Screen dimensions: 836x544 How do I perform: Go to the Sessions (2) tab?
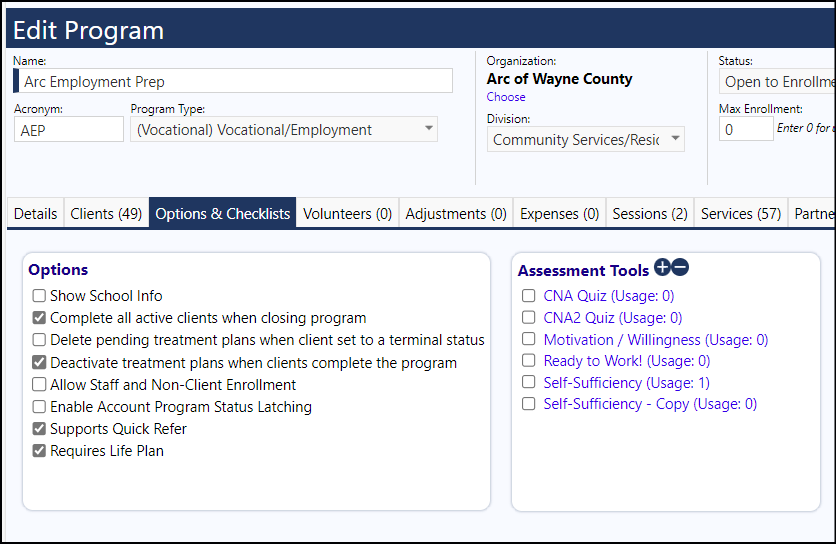click(650, 214)
